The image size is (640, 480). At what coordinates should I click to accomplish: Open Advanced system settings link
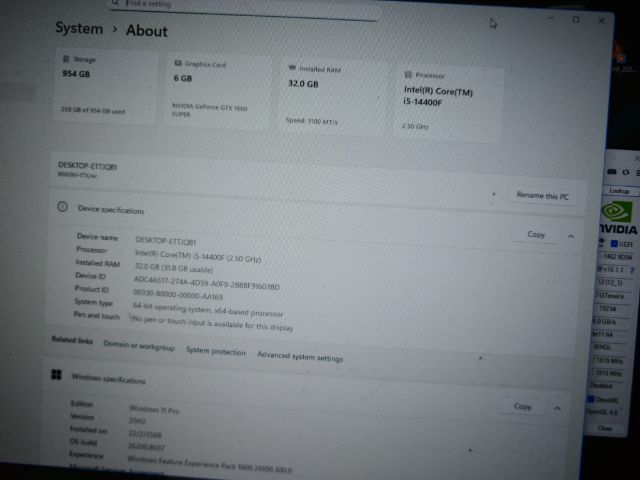coord(299,357)
